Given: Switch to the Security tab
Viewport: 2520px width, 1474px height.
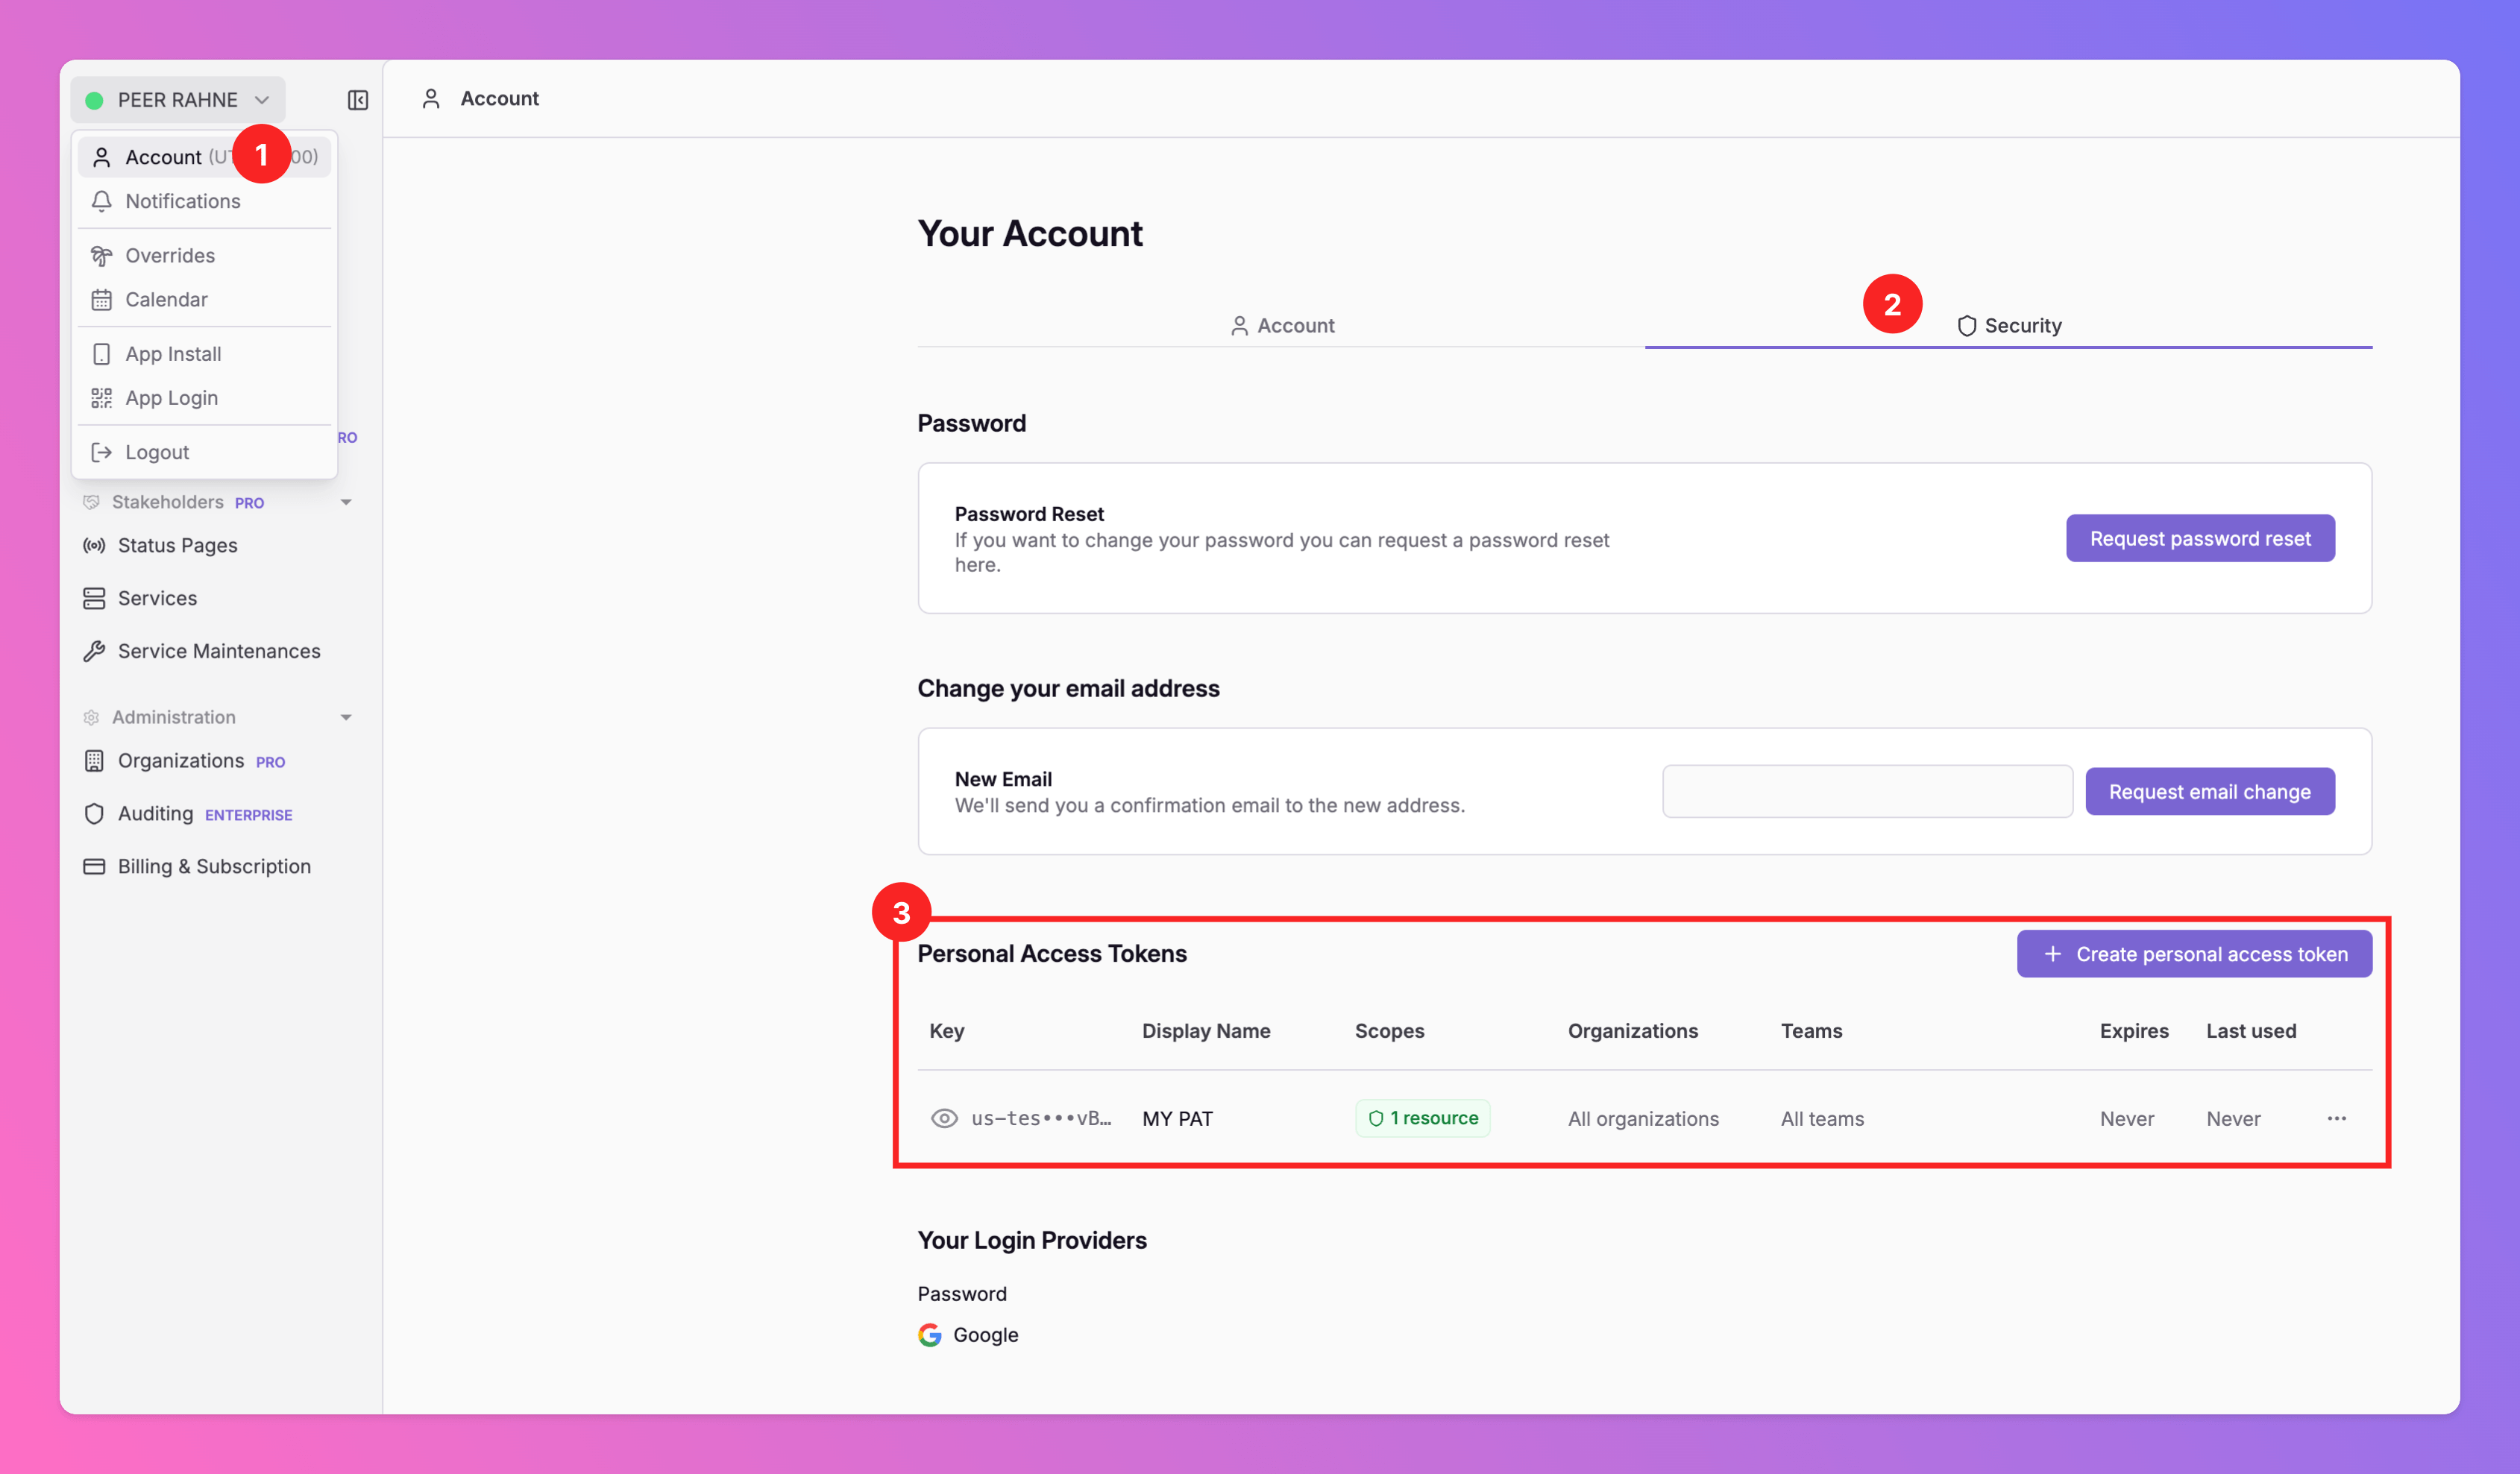Looking at the screenshot, I should pyautogui.click(x=2008, y=325).
